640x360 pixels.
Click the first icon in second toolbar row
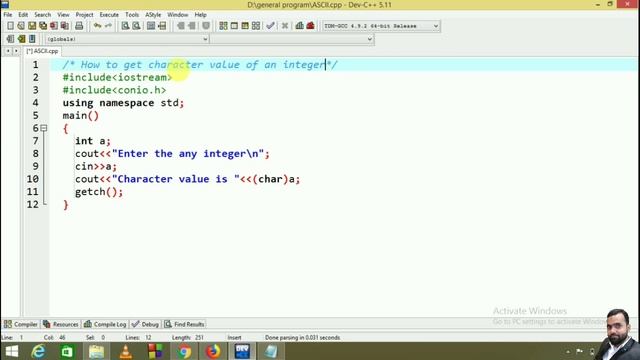tap(10, 39)
